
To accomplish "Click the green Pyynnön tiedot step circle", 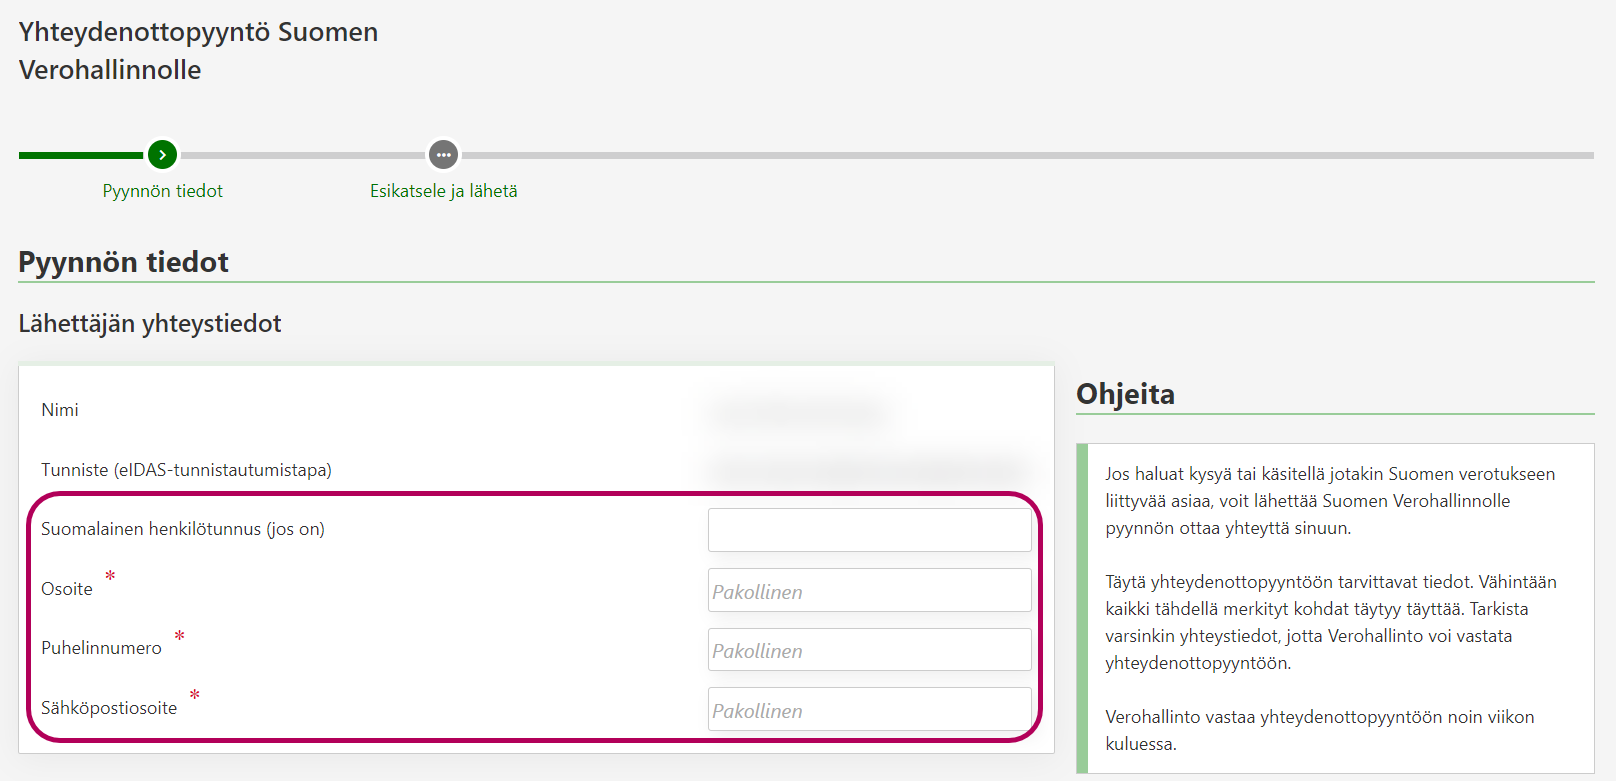I will [162, 155].
